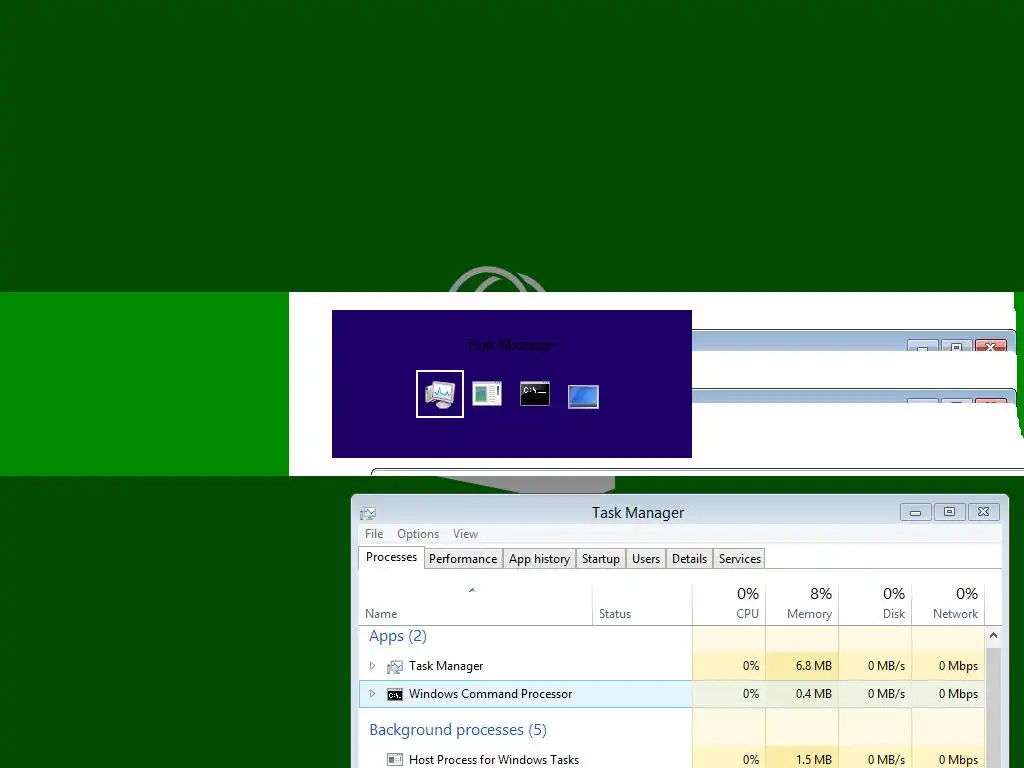Switch to the Details tab

690,559
